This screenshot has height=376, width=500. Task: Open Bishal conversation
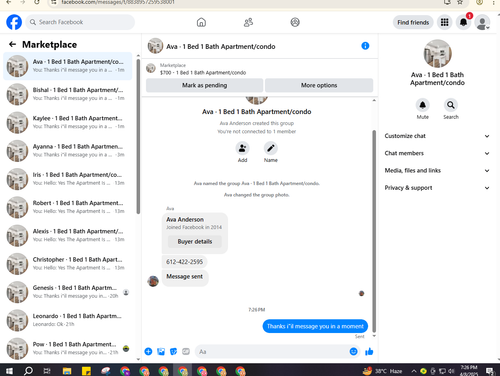pyautogui.click(x=68, y=94)
